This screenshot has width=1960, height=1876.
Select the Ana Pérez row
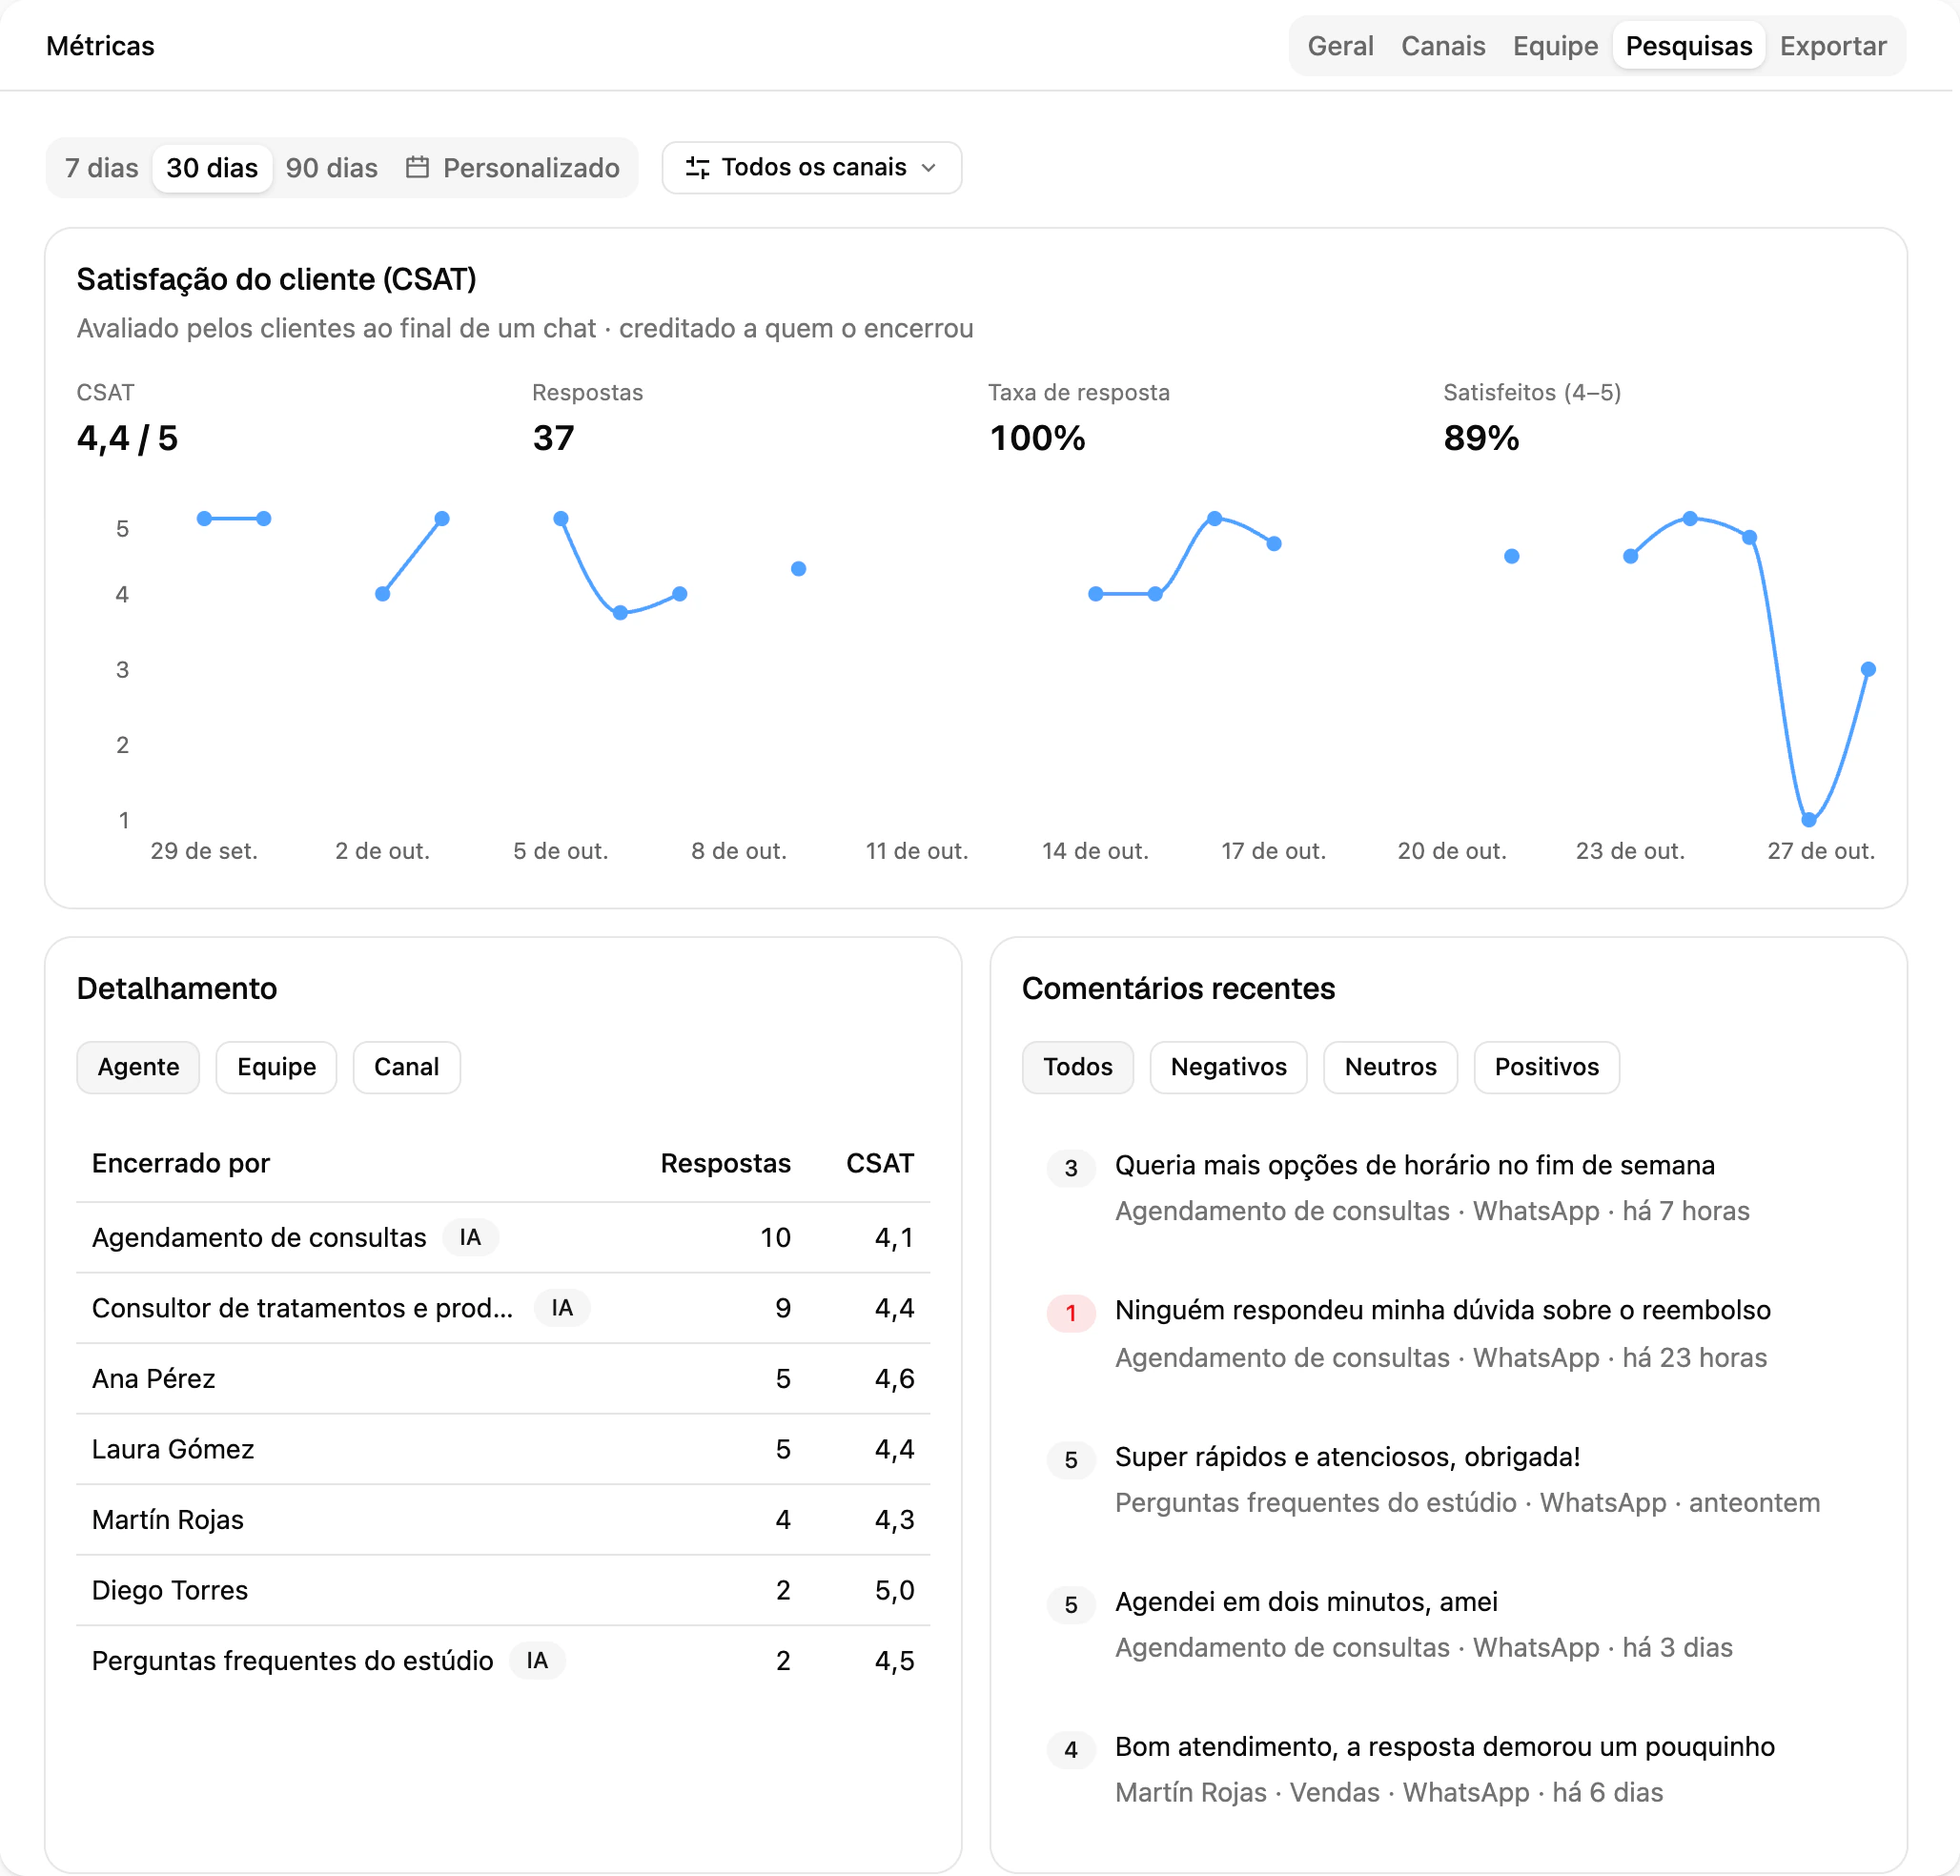[503, 1379]
